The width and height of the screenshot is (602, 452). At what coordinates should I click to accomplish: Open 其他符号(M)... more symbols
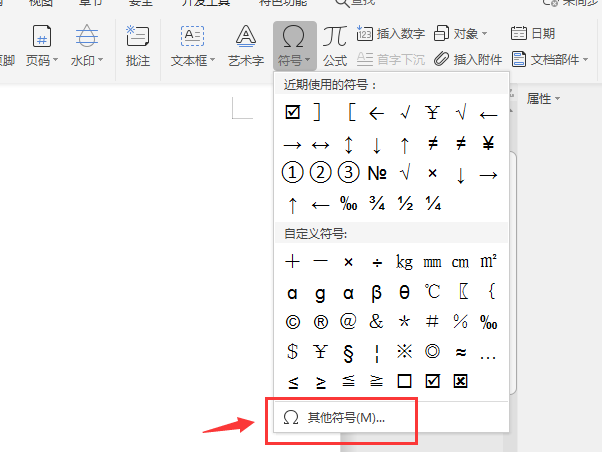(334, 417)
